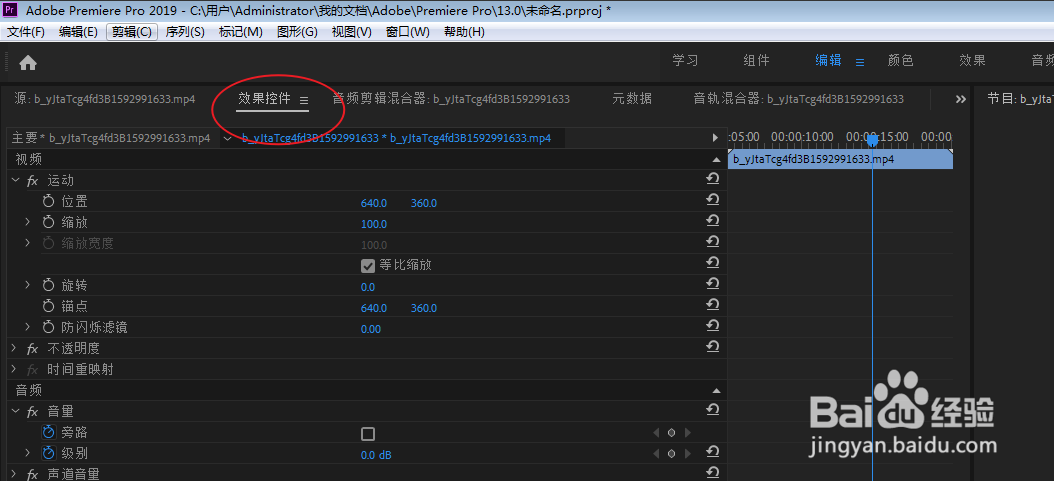Image resolution: width=1054 pixels, height=481 pixels.
Task: Toggle animation stopwatch for 旋转
Action: [48, 285]
